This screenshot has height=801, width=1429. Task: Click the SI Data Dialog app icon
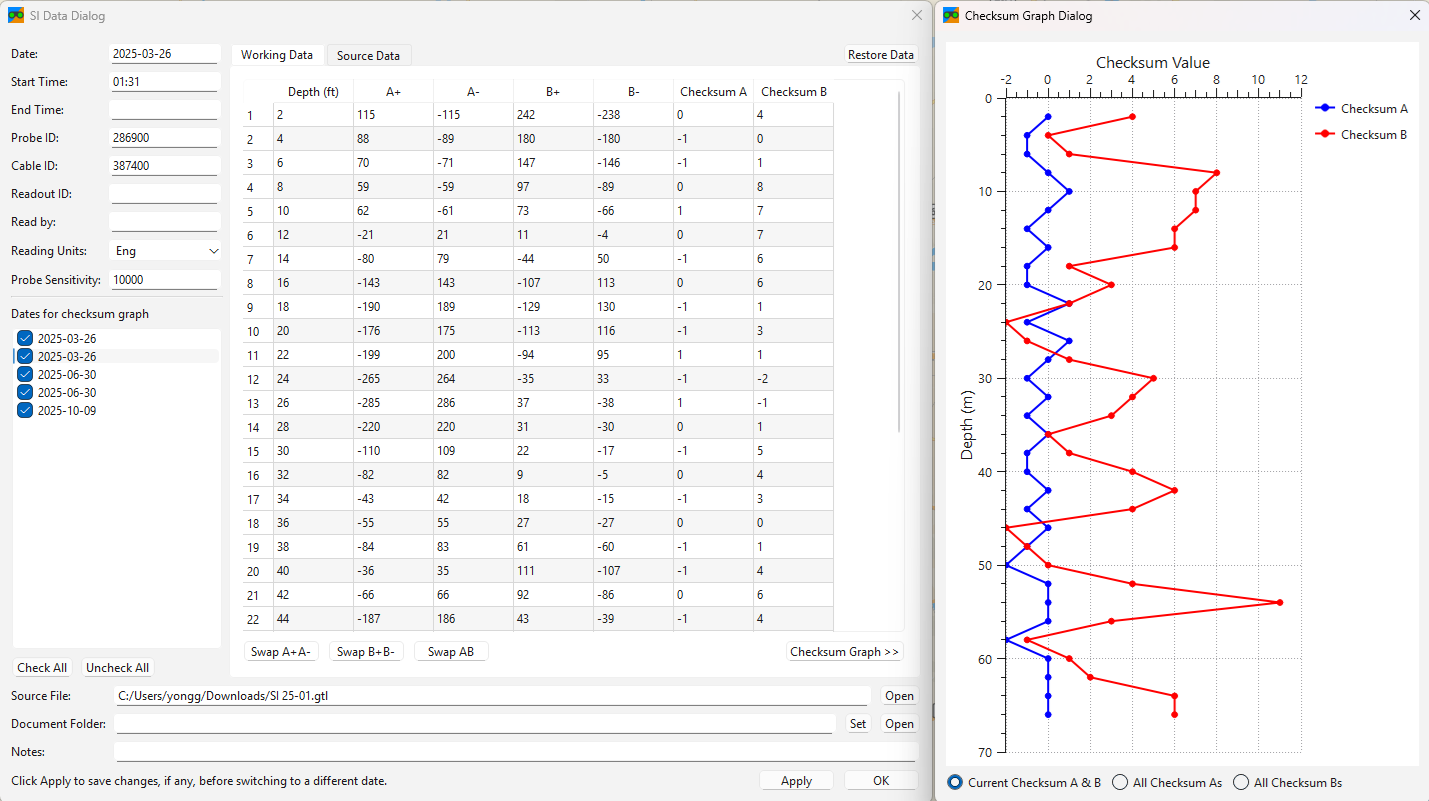coord(16,16)
